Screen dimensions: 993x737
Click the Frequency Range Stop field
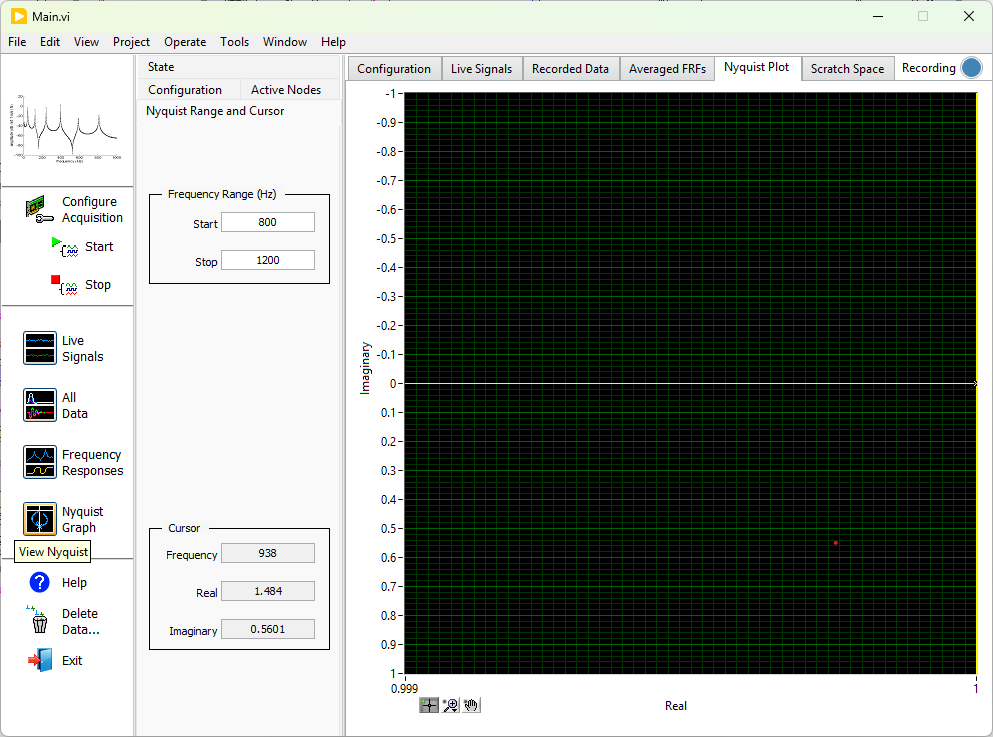click(x=268, y=260)
